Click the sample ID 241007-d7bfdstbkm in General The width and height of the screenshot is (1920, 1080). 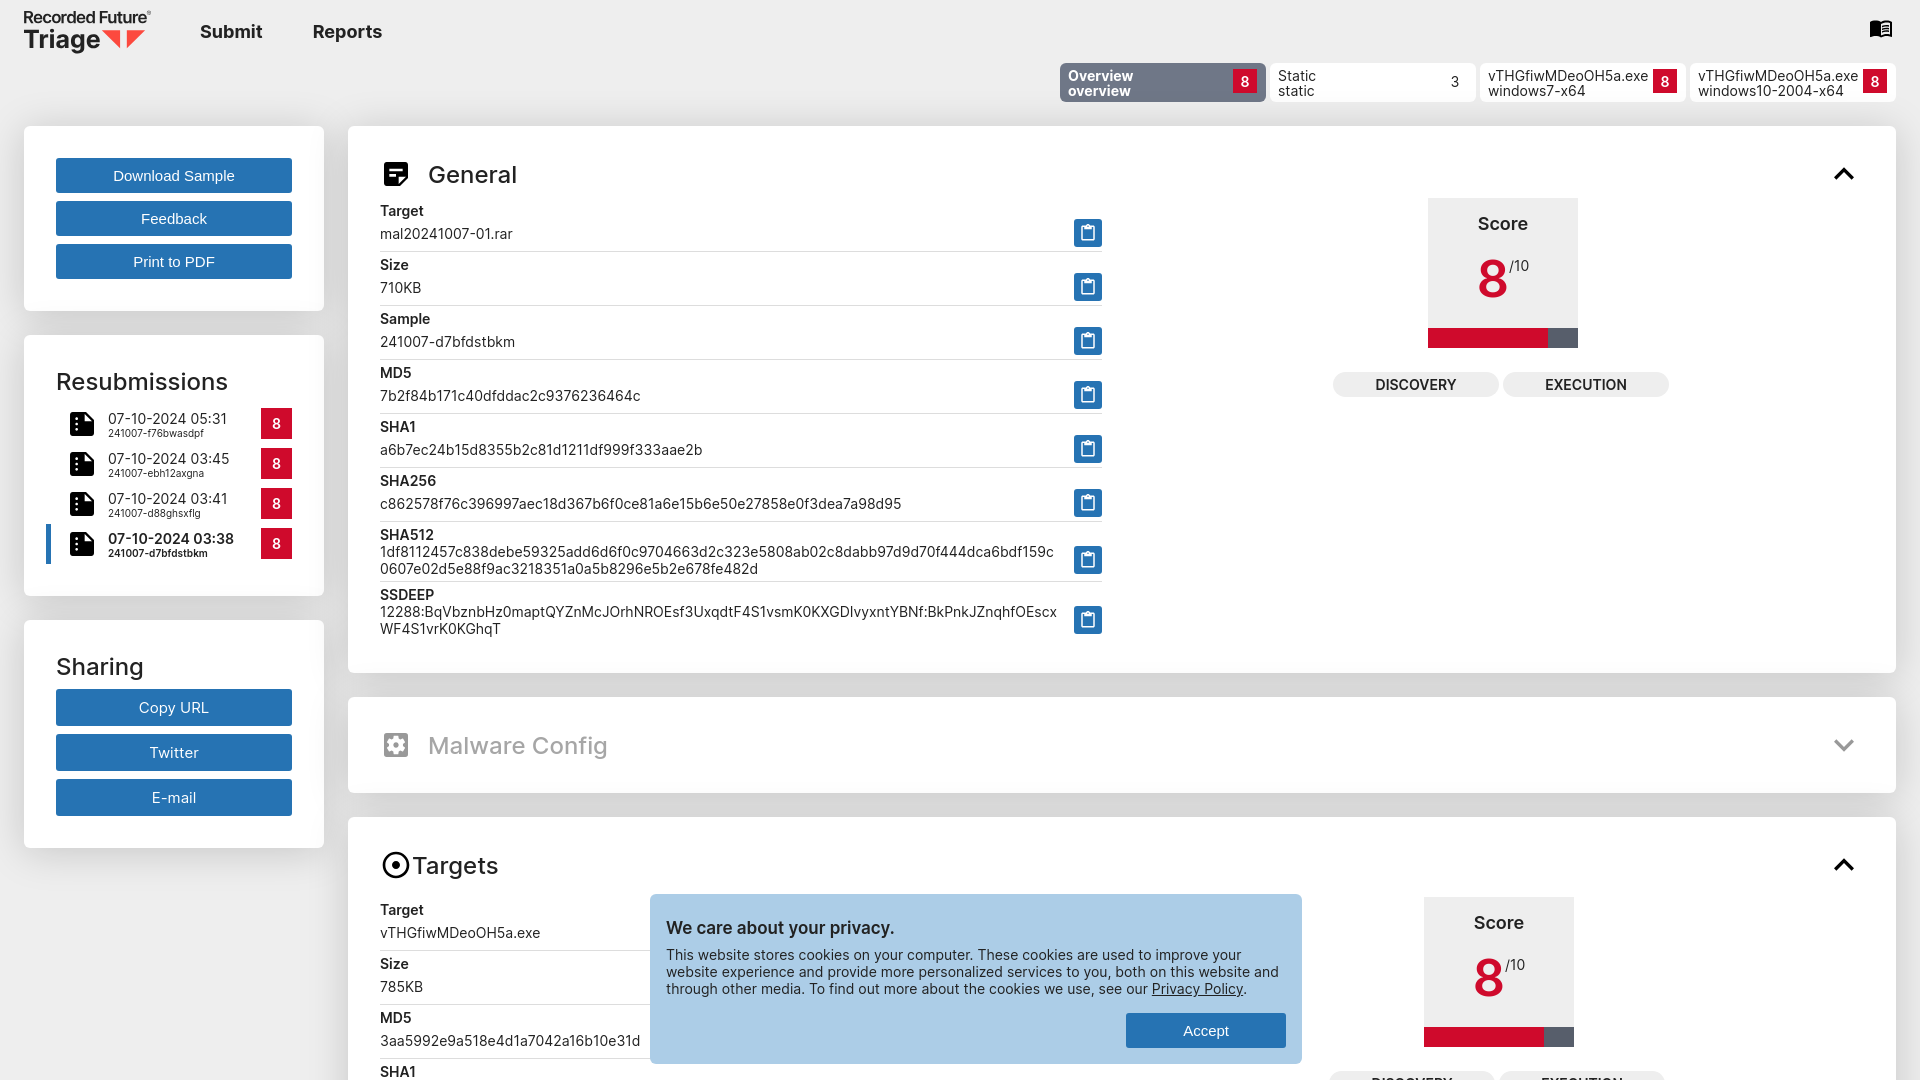pos(447,342)
